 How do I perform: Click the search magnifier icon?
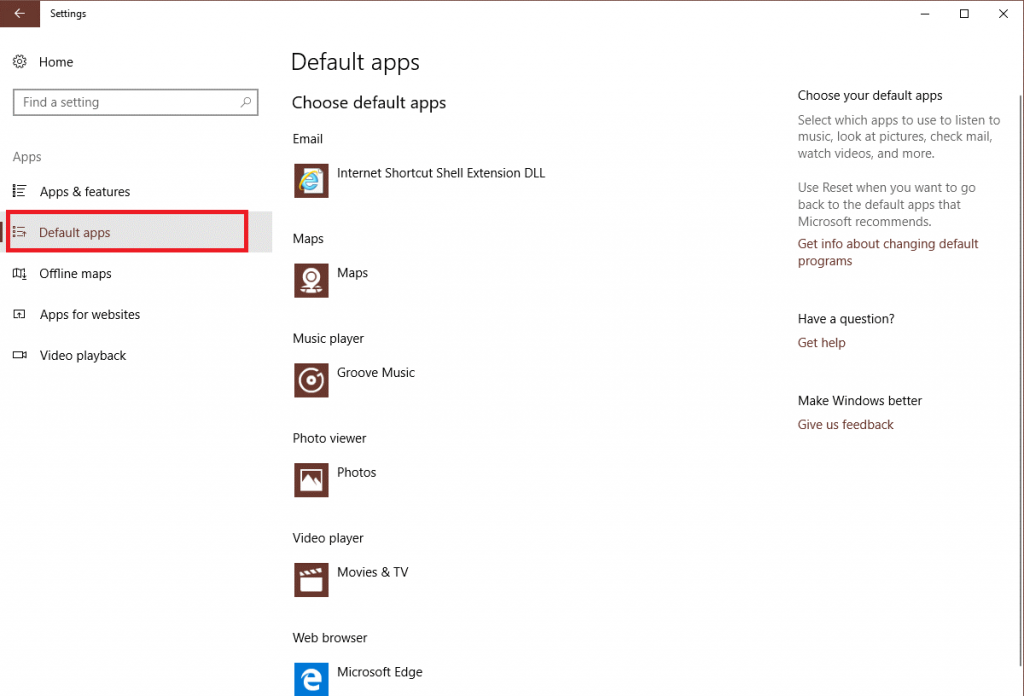click(x=246, y=102)
